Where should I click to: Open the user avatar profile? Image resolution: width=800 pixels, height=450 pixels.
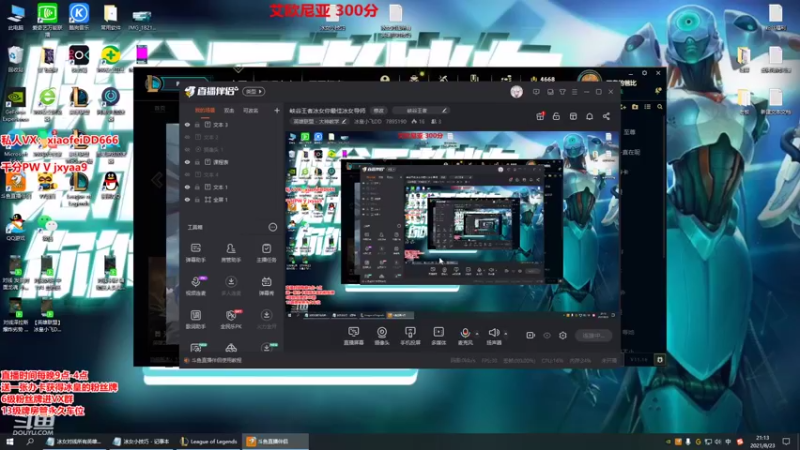[516, 92]
